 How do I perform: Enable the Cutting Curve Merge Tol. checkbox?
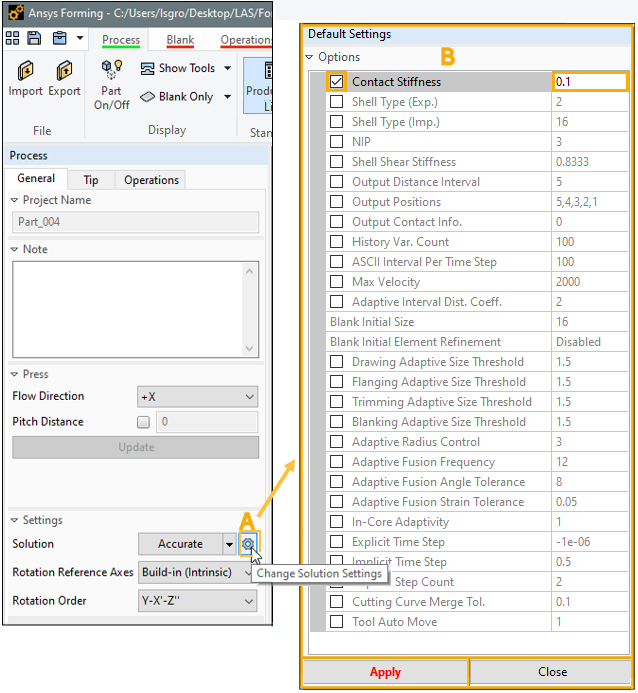(x=336, y=602)
